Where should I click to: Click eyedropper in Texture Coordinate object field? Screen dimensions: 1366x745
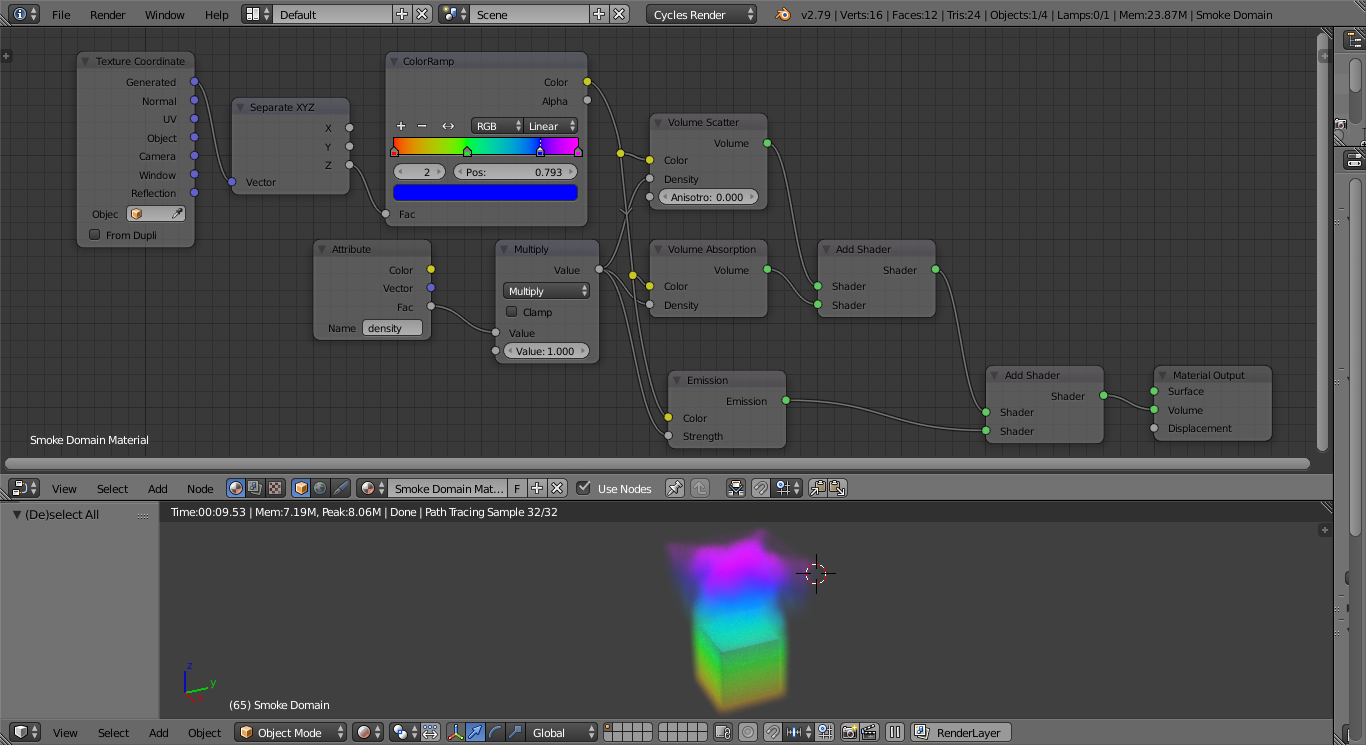(x=177, y=214)
